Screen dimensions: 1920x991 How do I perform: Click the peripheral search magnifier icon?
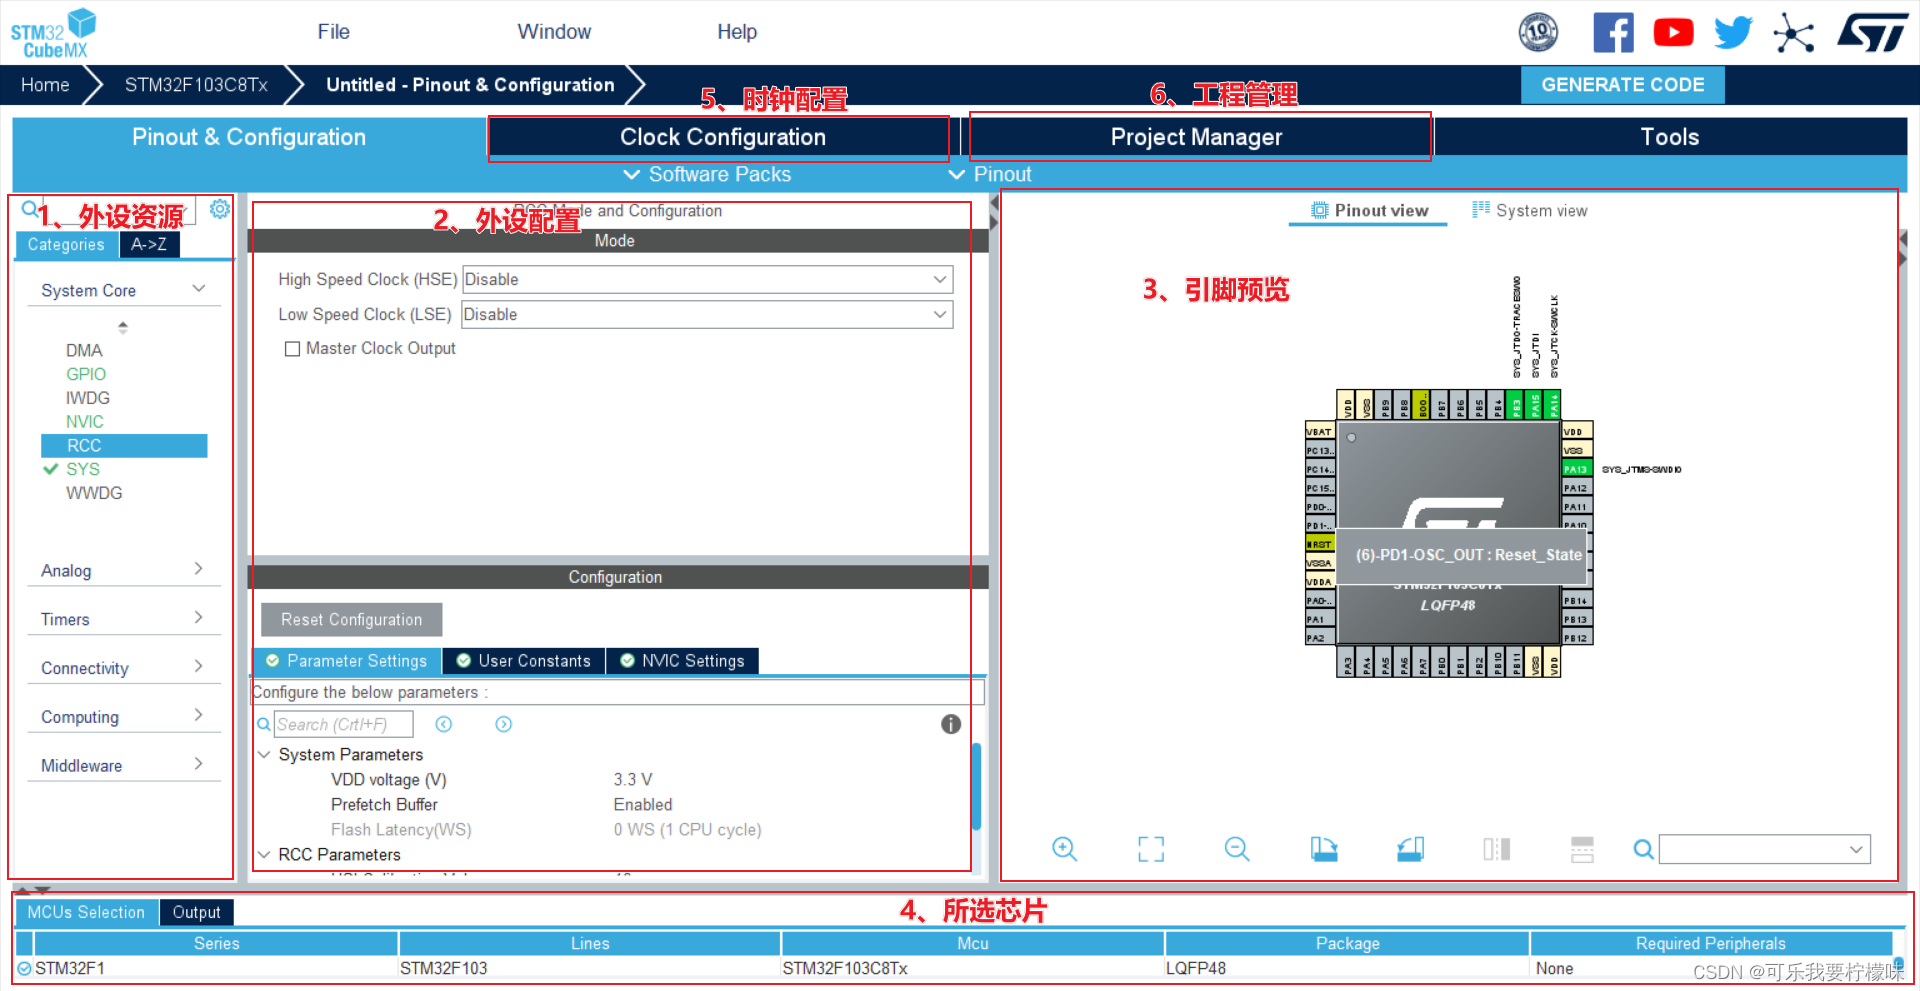[x=30, y=209]
